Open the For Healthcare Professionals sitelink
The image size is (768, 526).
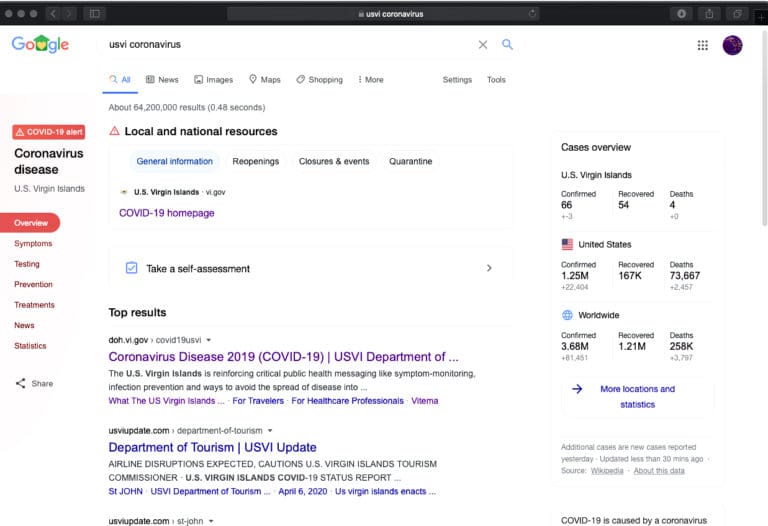coord(347,401)
